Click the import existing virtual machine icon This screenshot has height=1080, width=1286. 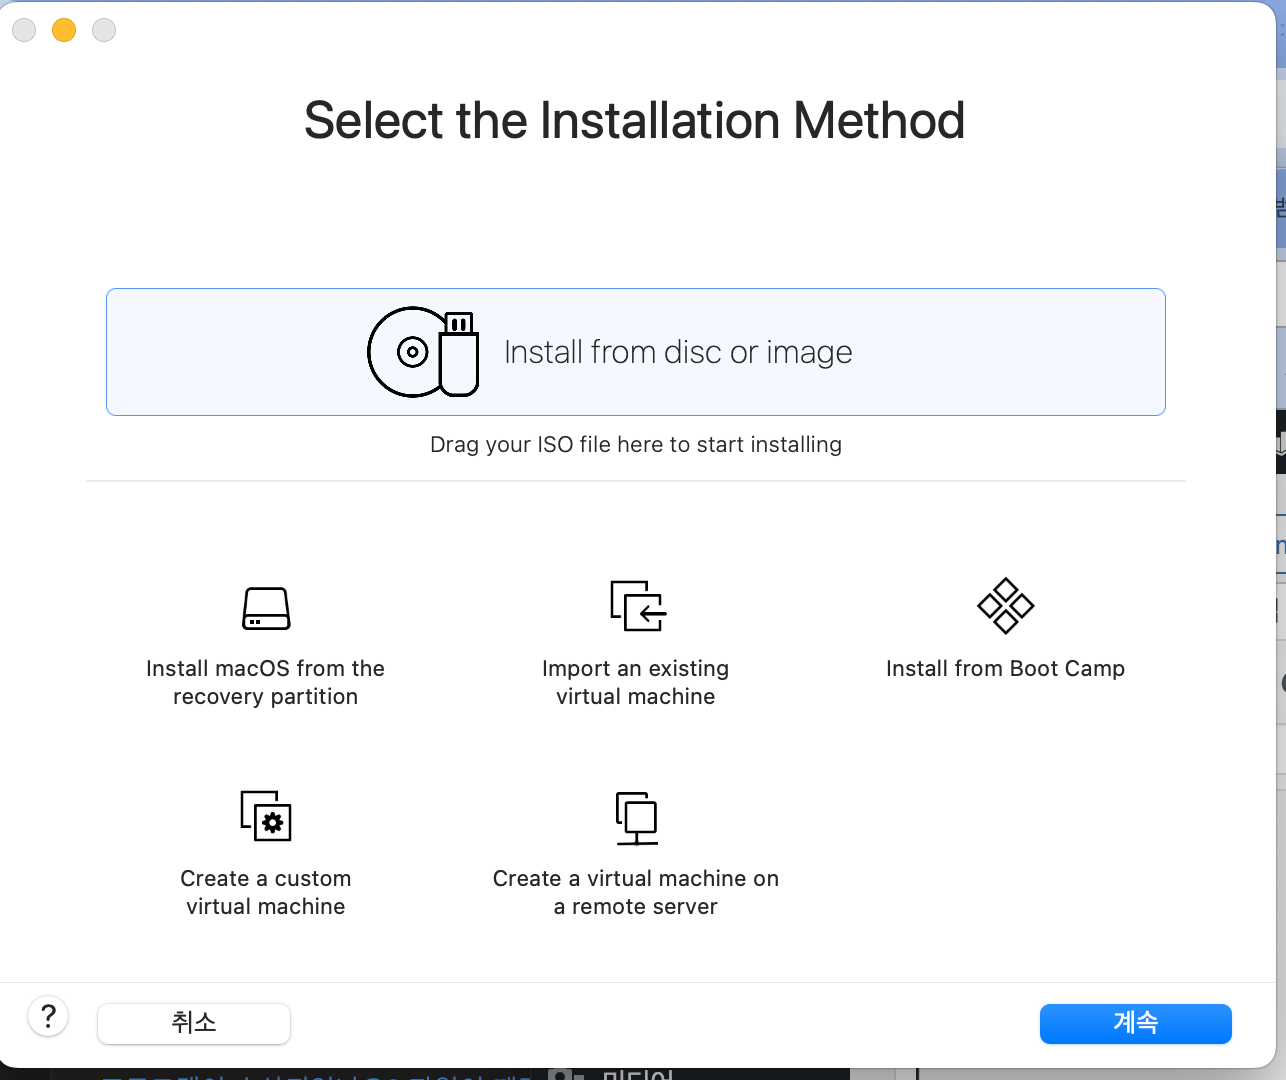[x=638, y=606]
